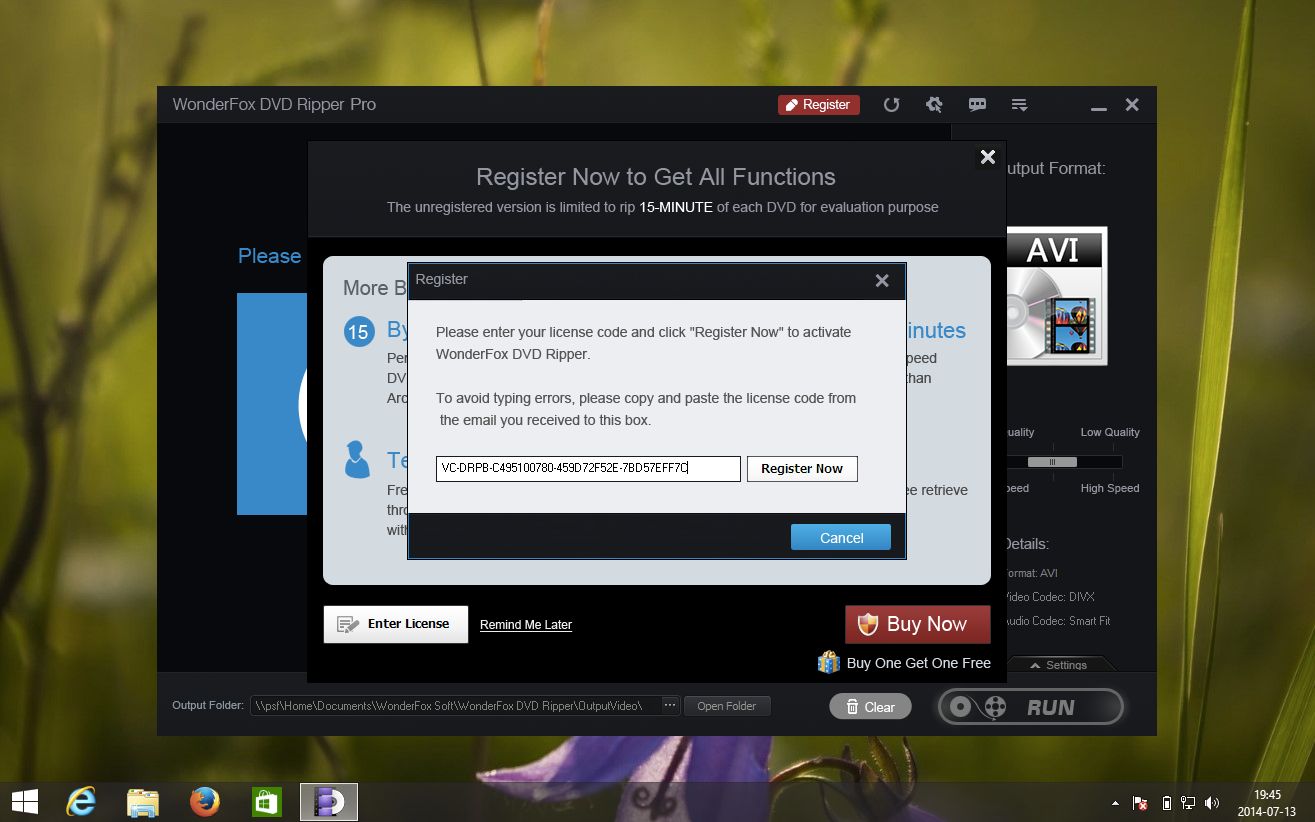This screenshot has height=822, width=1315.
Task: Click the tech support person icon
Action: tap(357, 459)
